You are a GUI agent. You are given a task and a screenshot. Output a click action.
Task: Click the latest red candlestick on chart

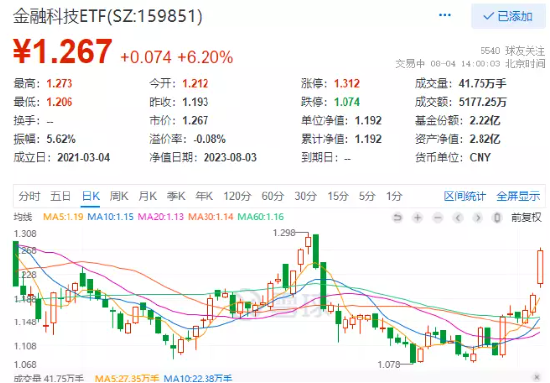tap(541, 268)
